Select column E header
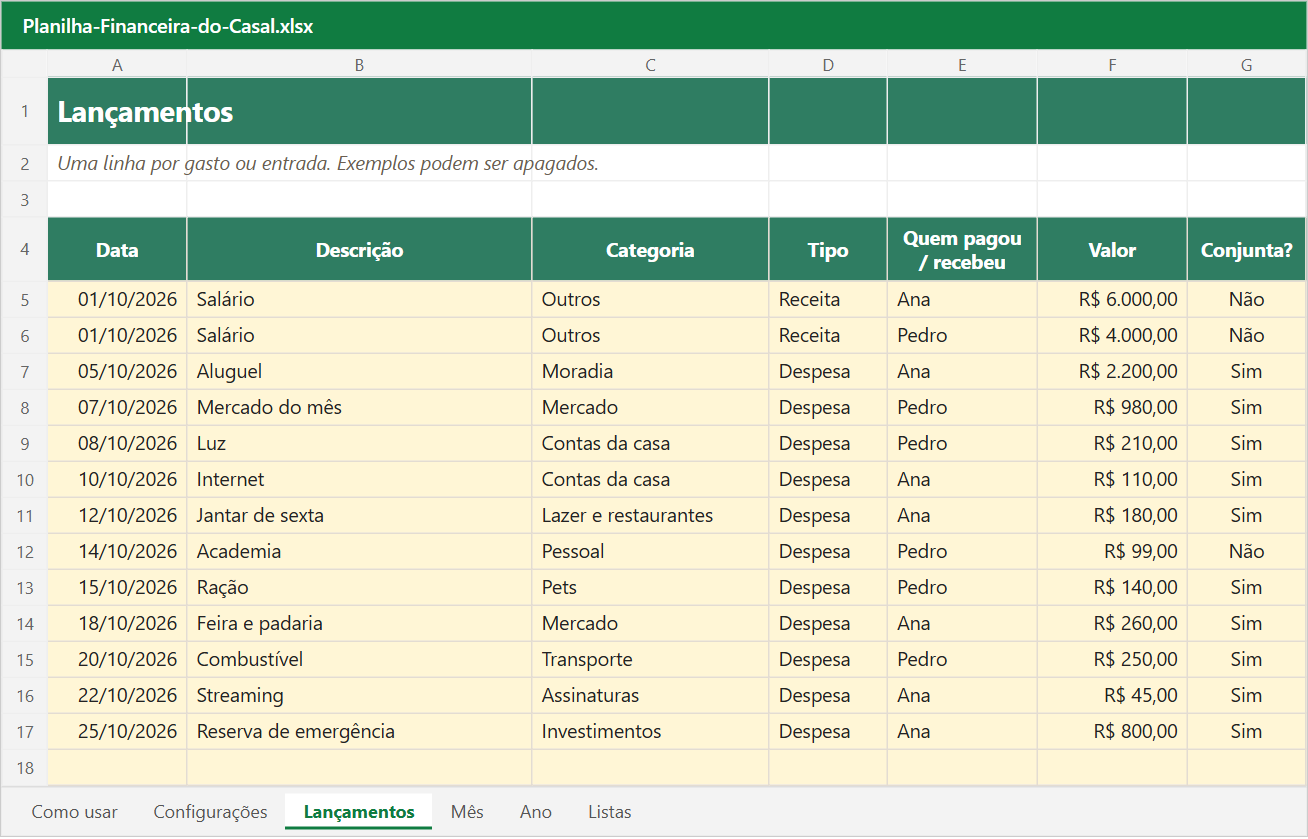The height and width of the screenshot is (839, 1308). tap(962, 65)
